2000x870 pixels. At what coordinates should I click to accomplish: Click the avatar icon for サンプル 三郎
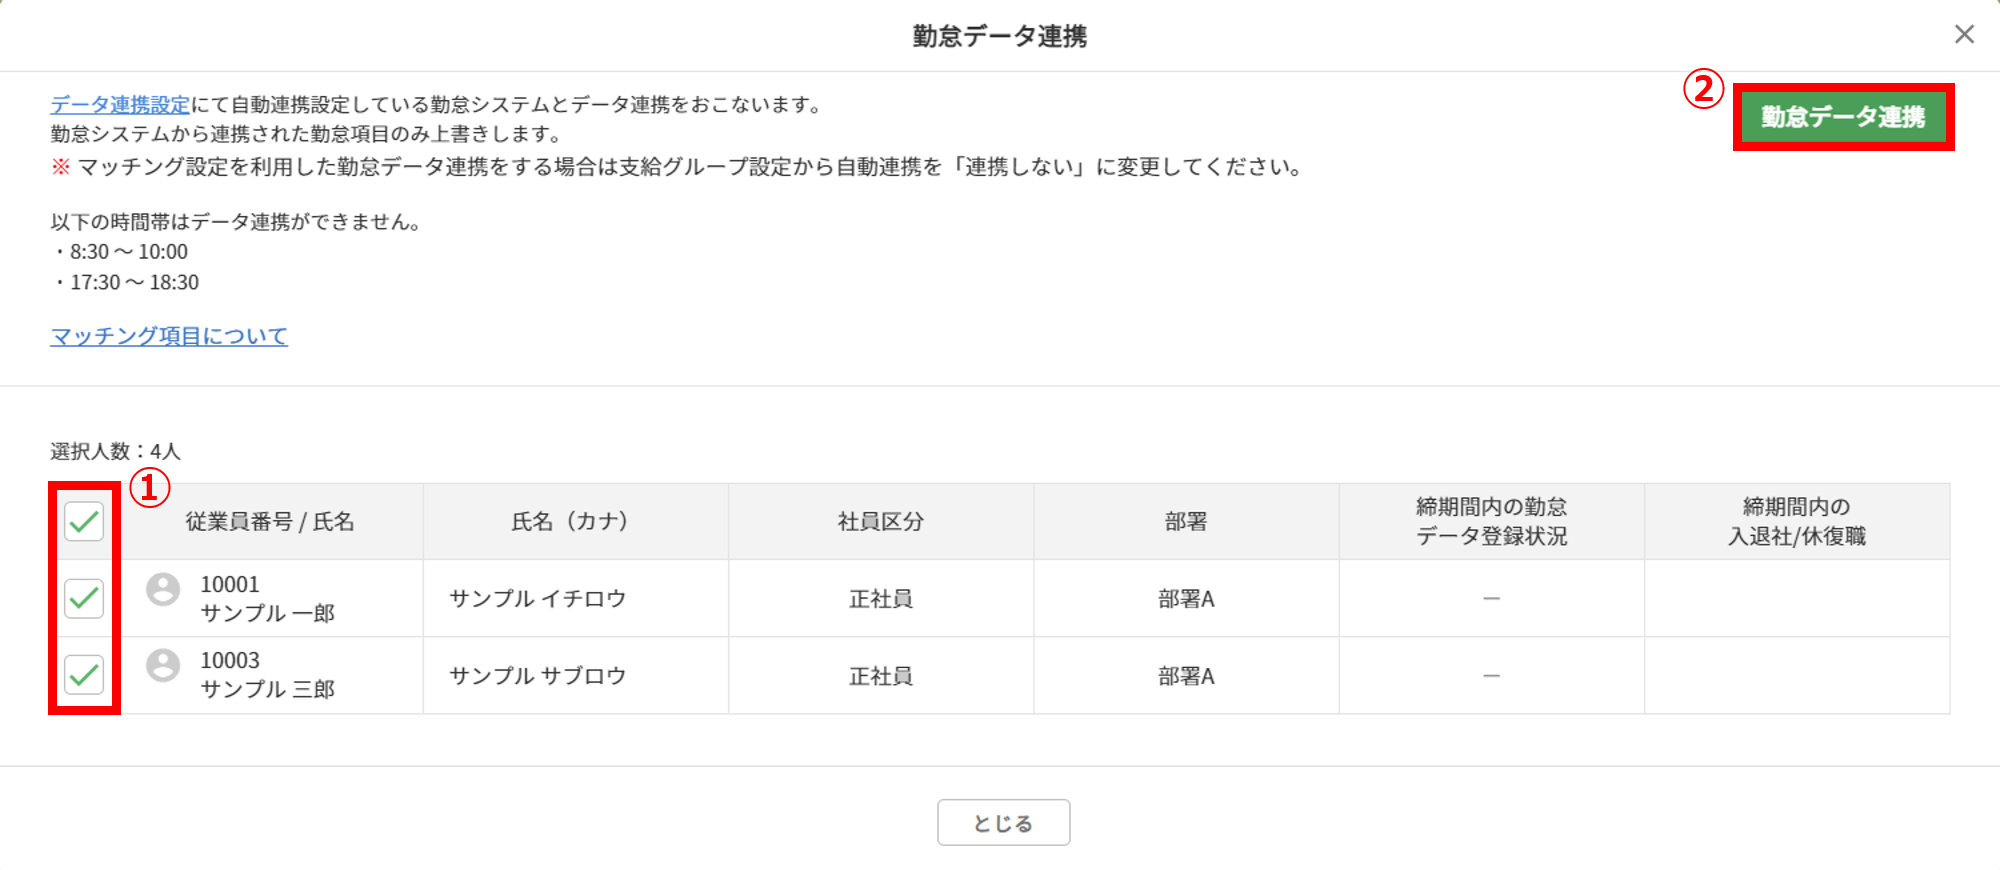tap(163, 665)
